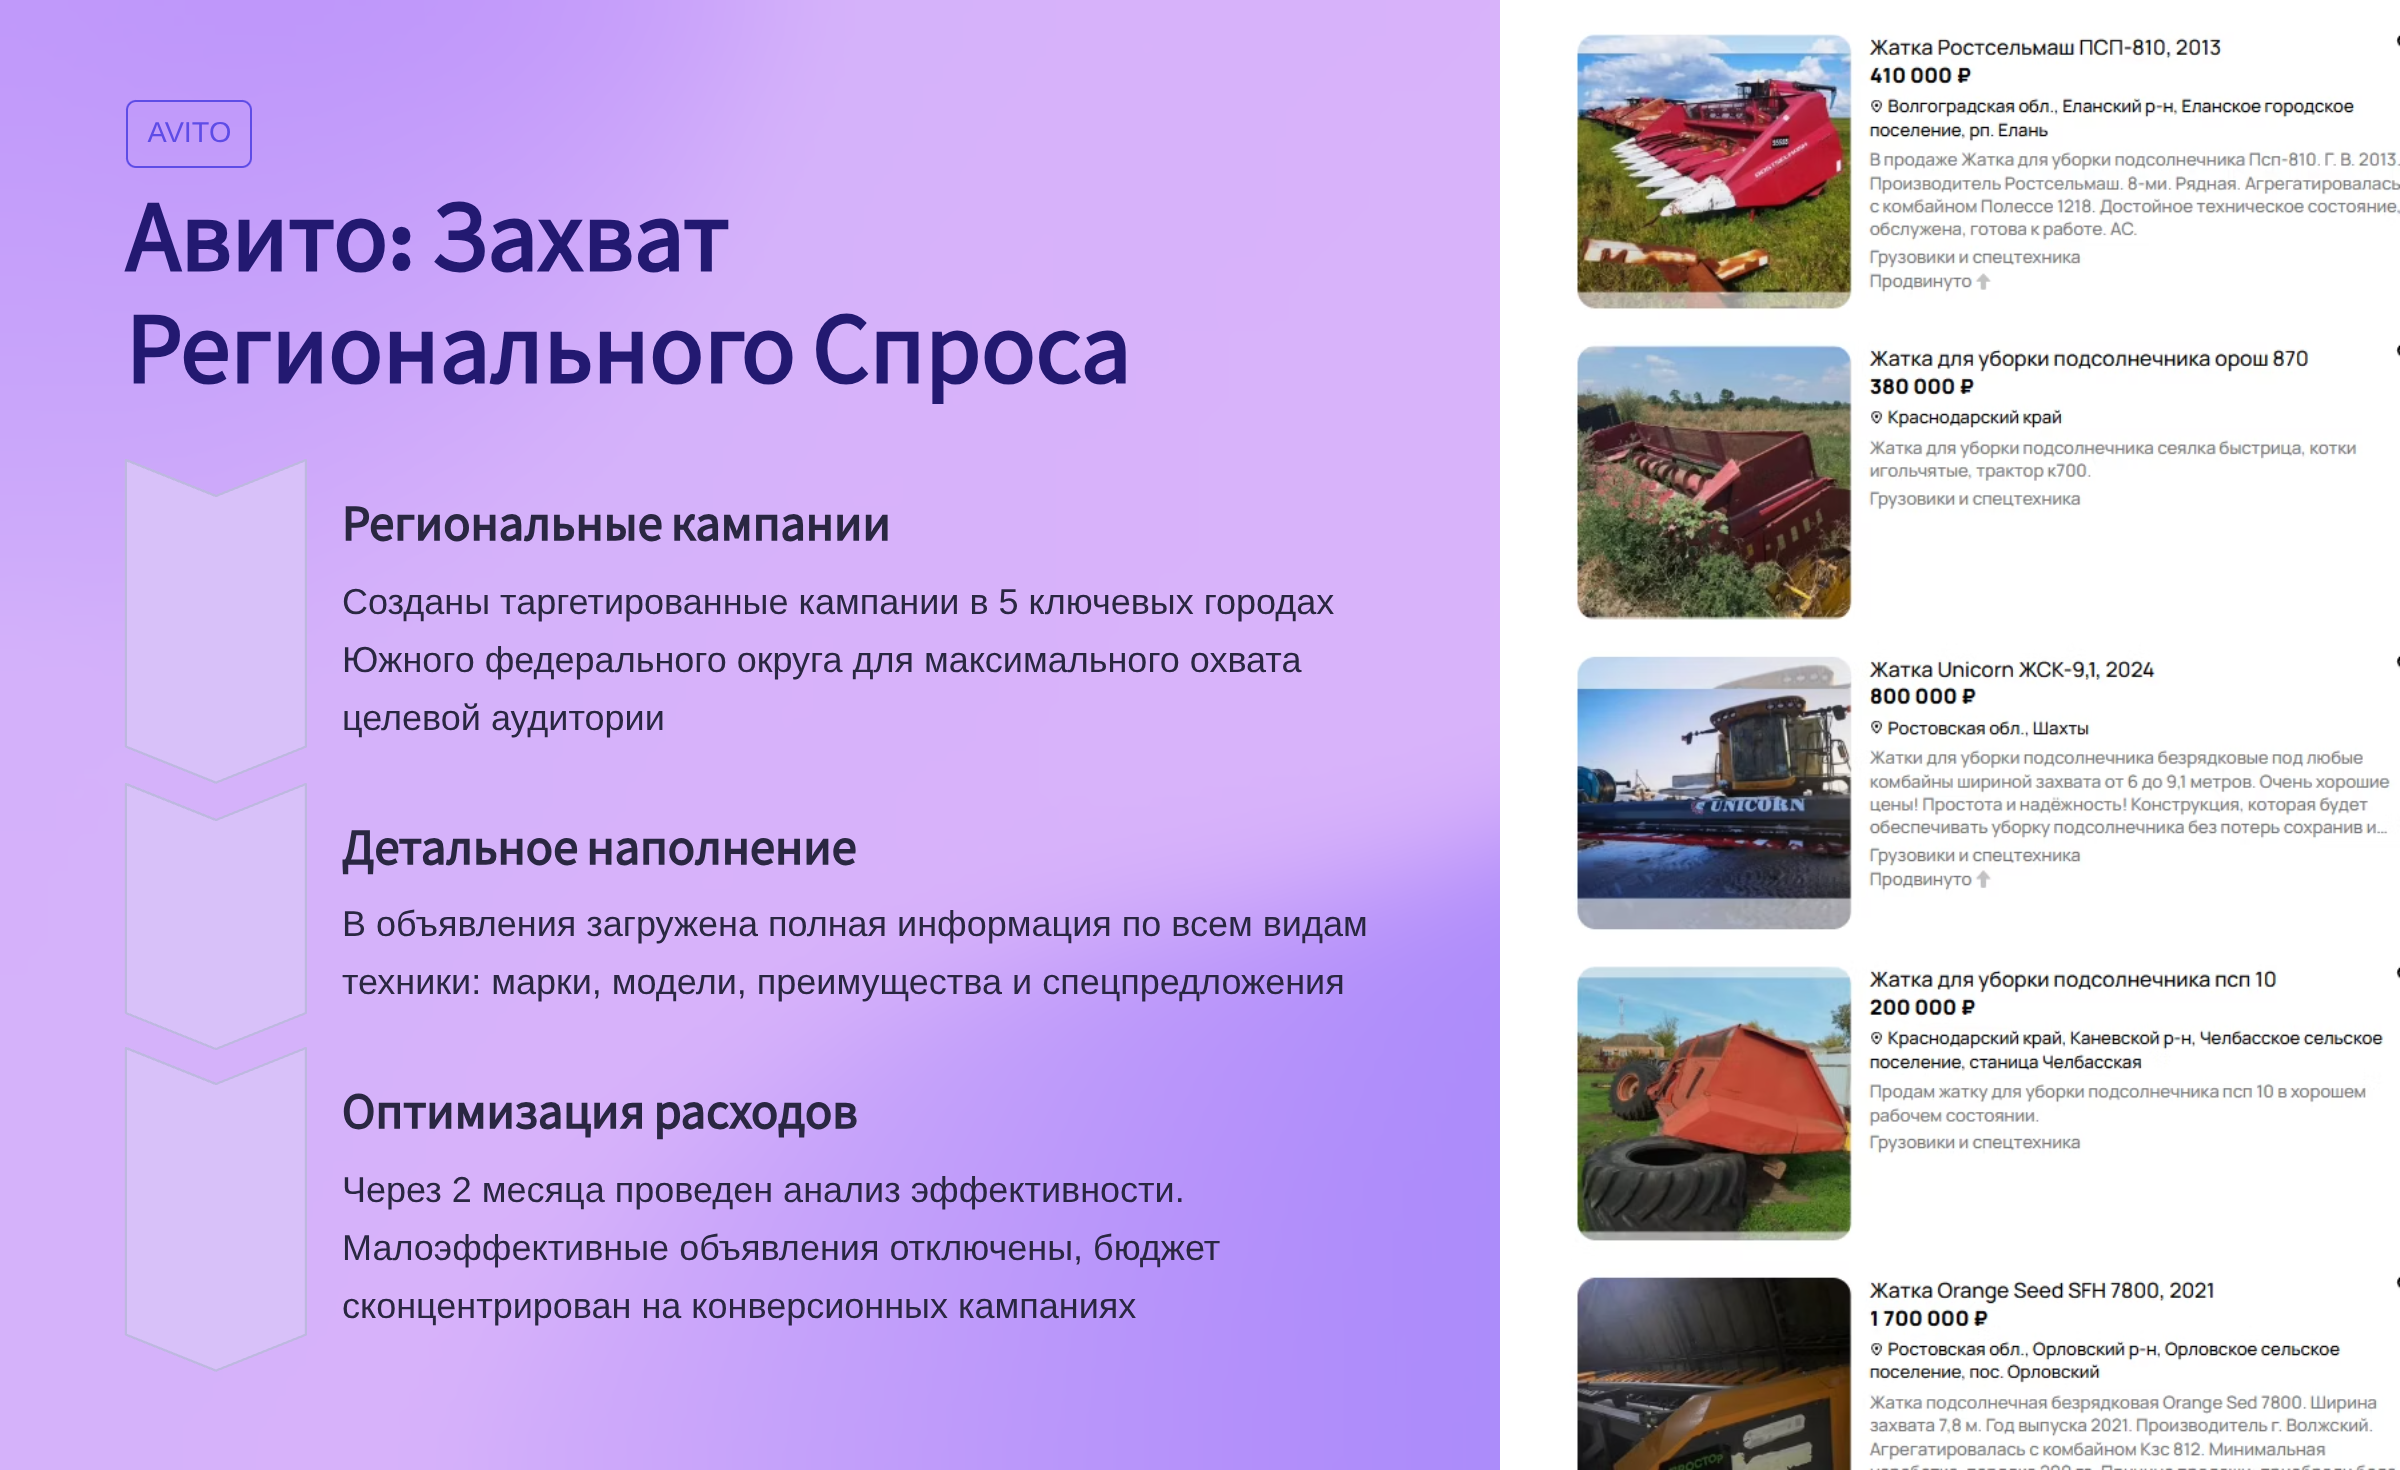
Task: Click location pin icon for Волгоградская обл. listing
Action: [1877, 106]
